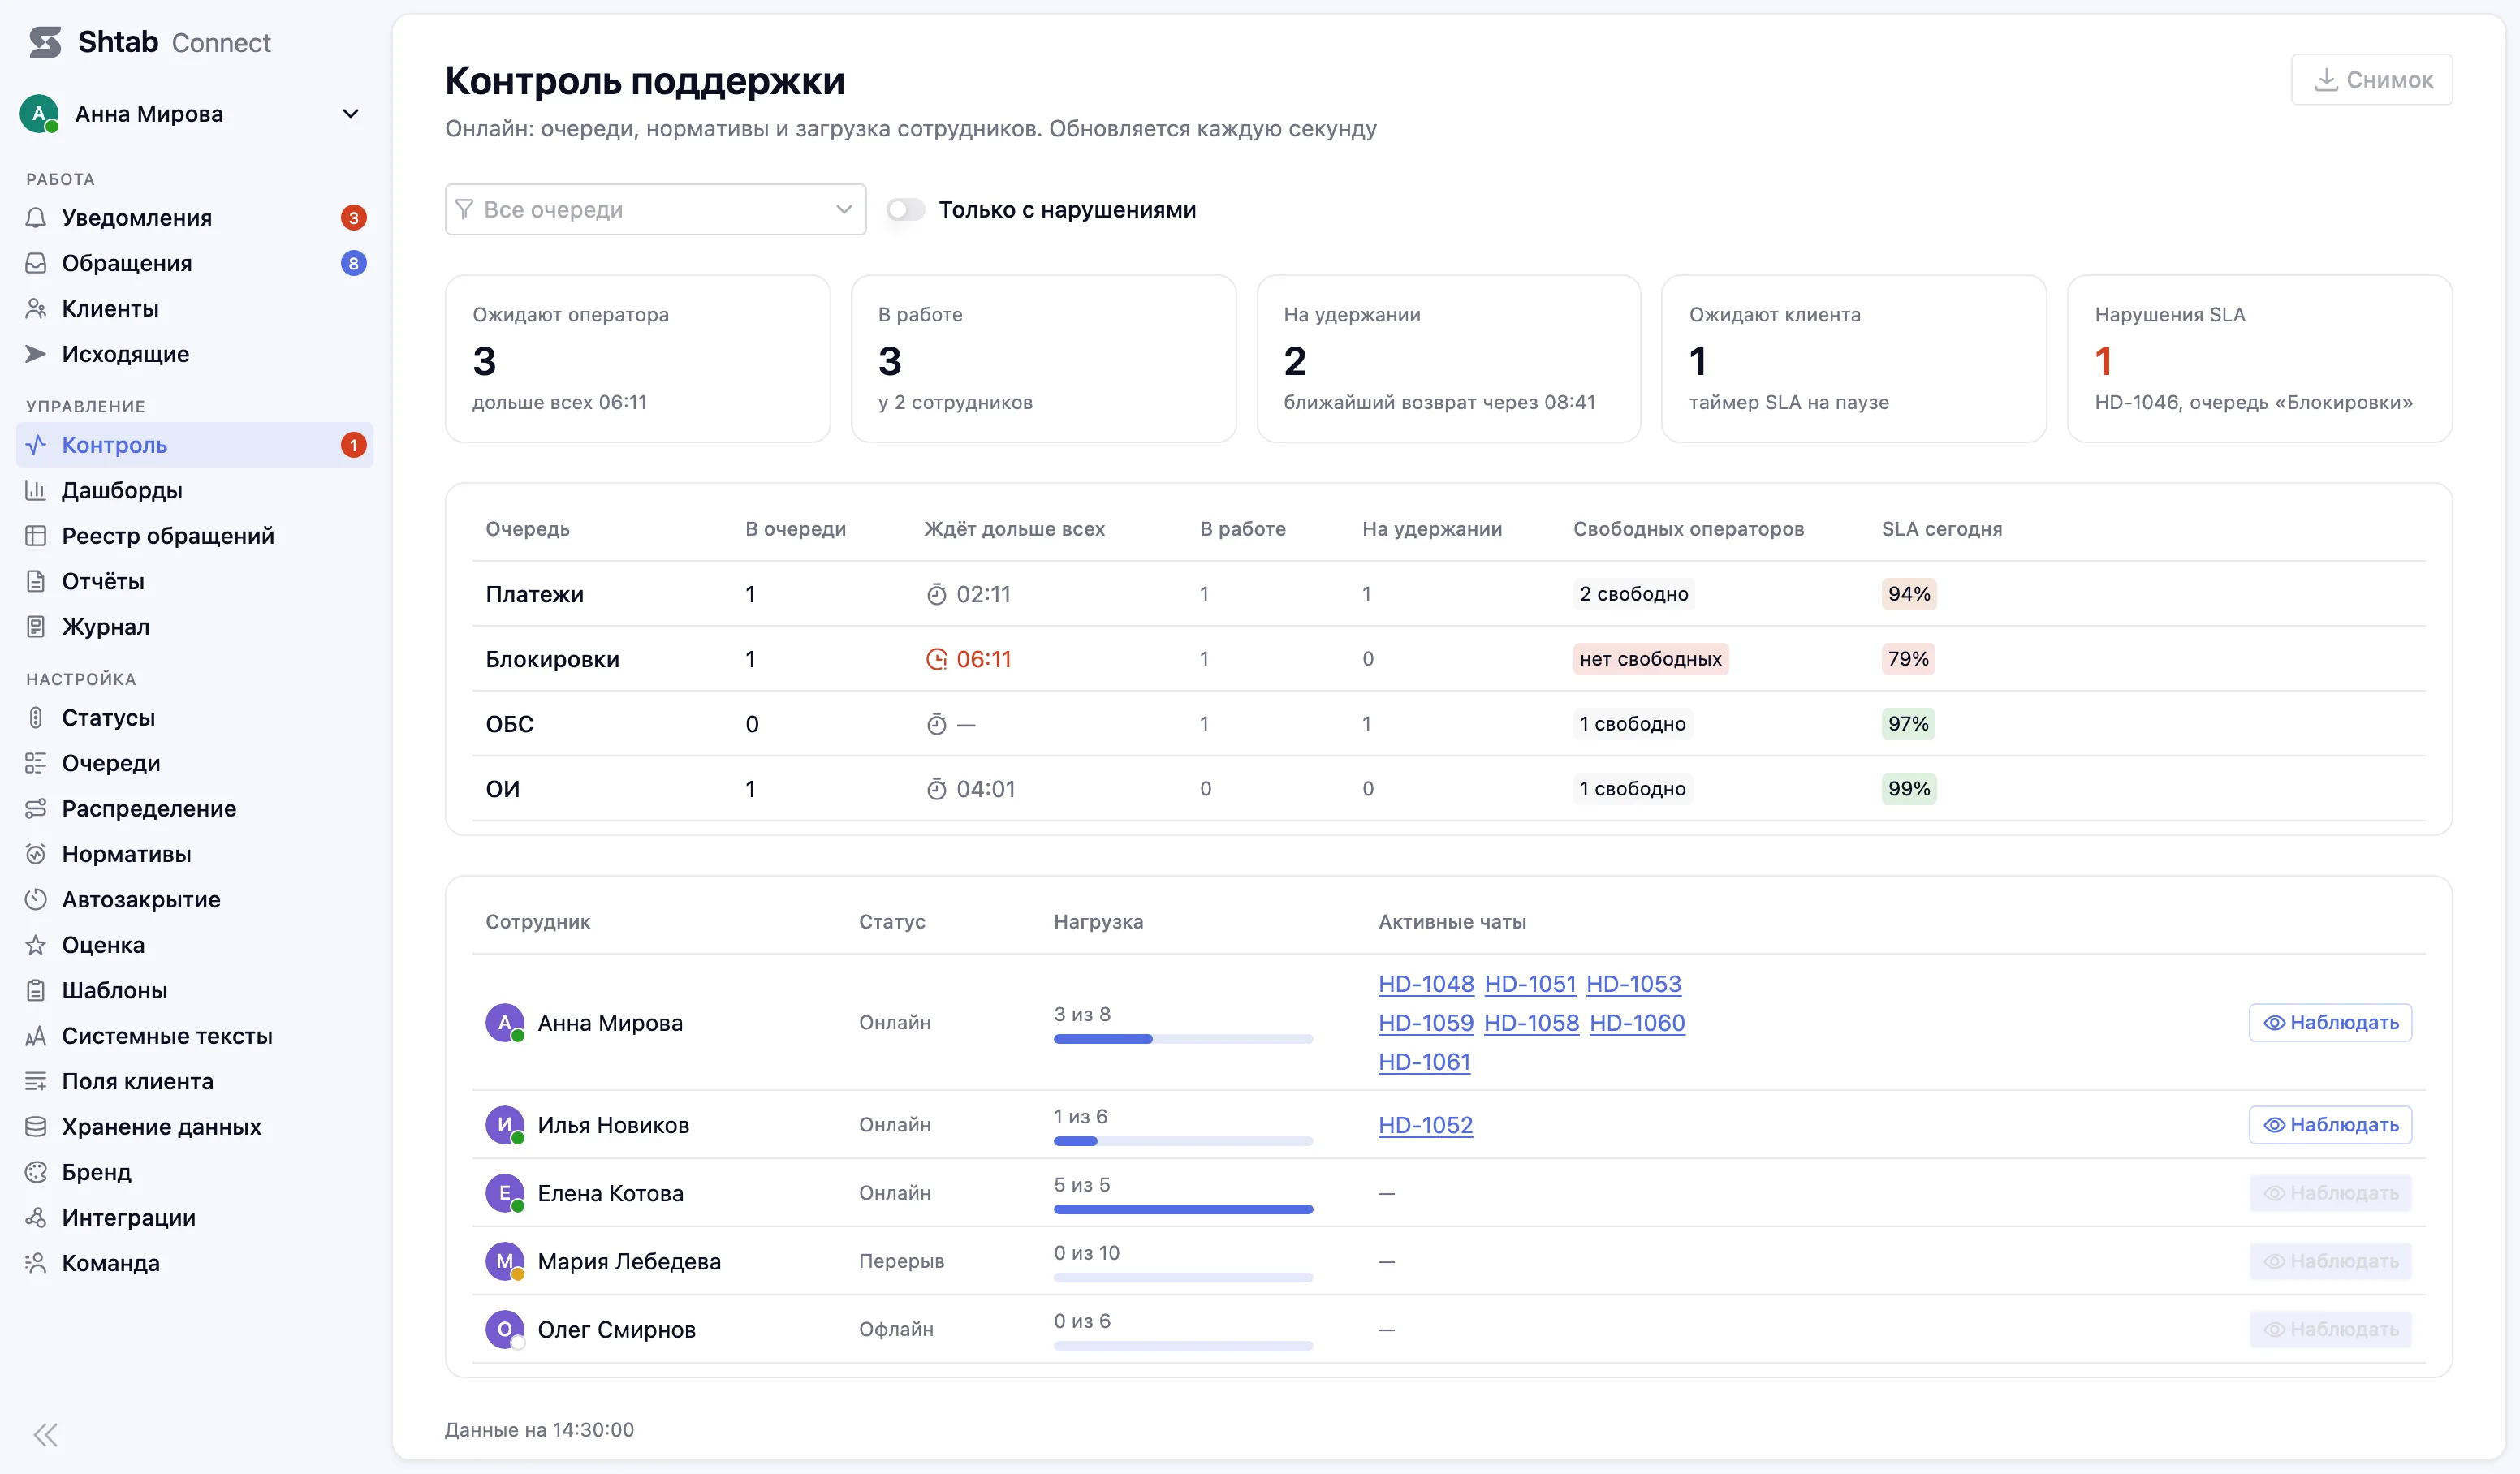
Task: Open chat link HD-1052
Action: pyautogui.click(x=1425, y=1125)
